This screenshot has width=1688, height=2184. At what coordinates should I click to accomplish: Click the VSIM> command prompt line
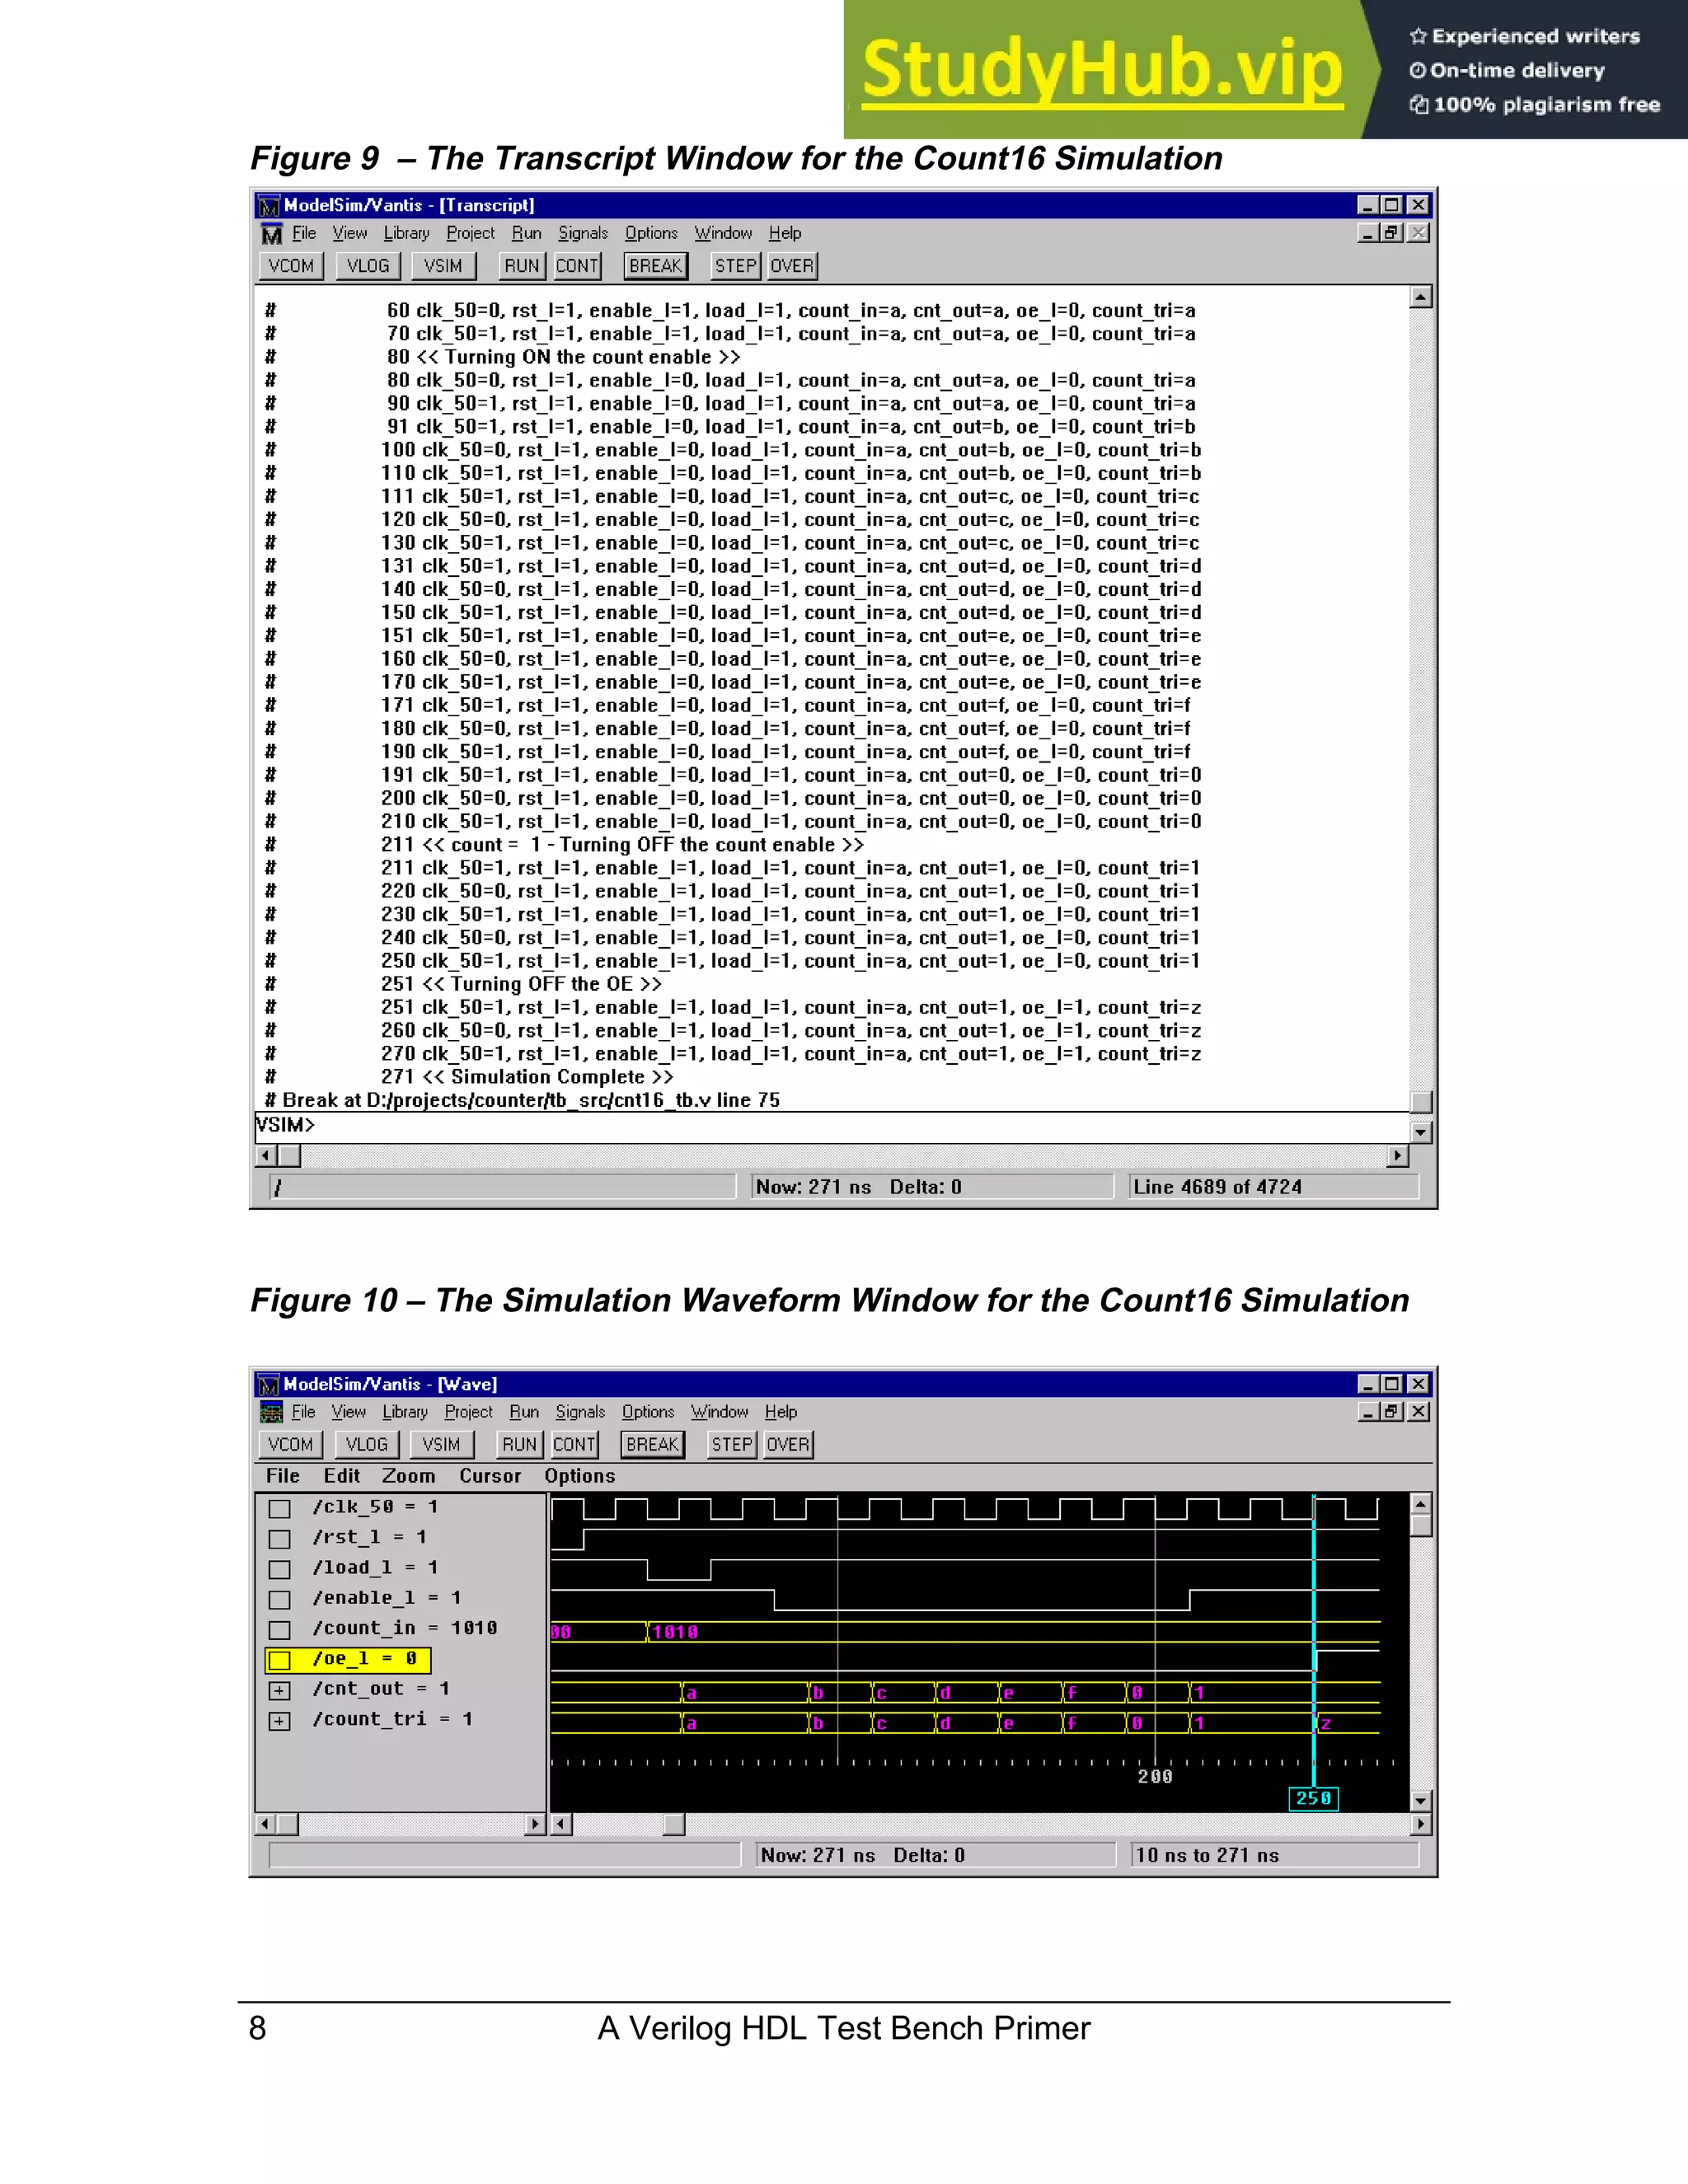(830, 1126)
